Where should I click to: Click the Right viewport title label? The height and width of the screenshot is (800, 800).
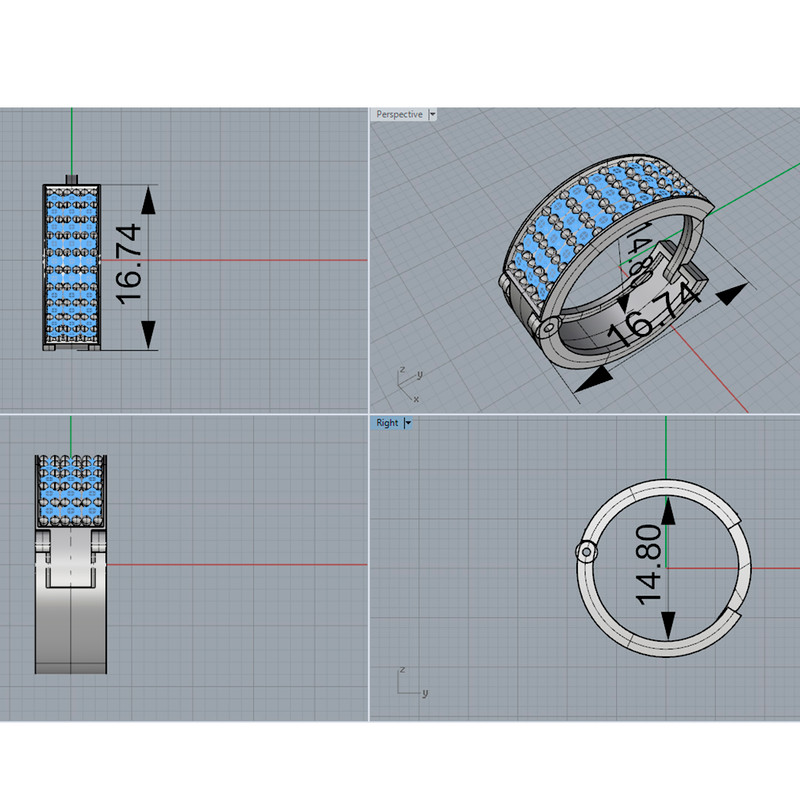click(387, 423)
